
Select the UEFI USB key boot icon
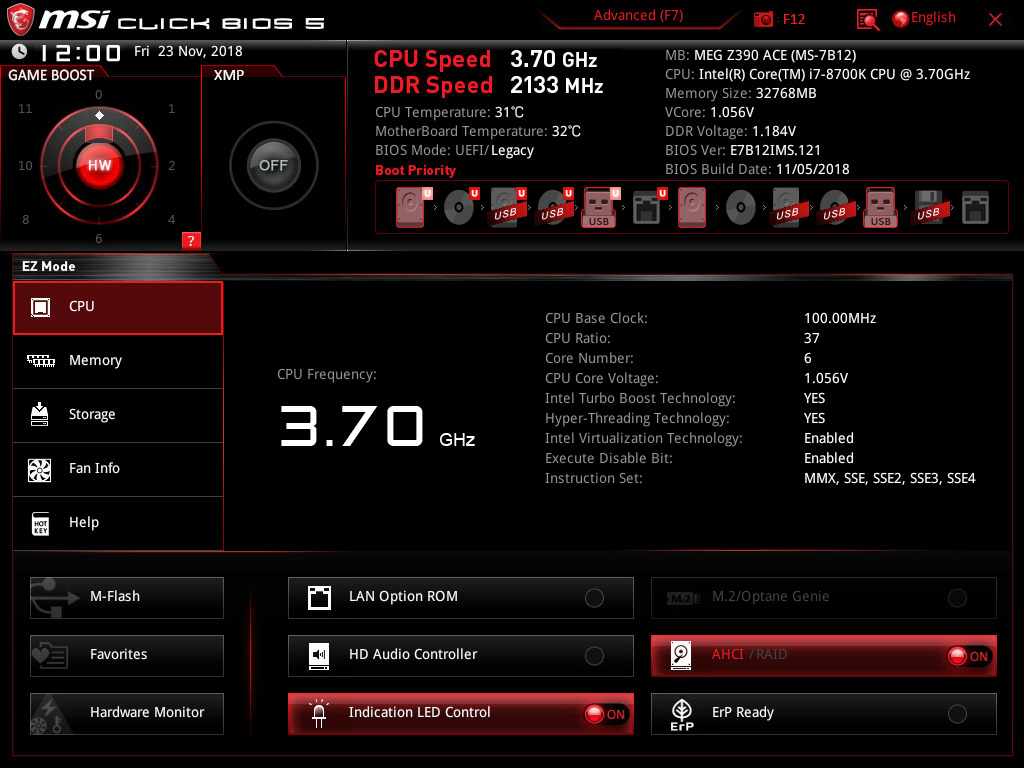click(601, 207)
